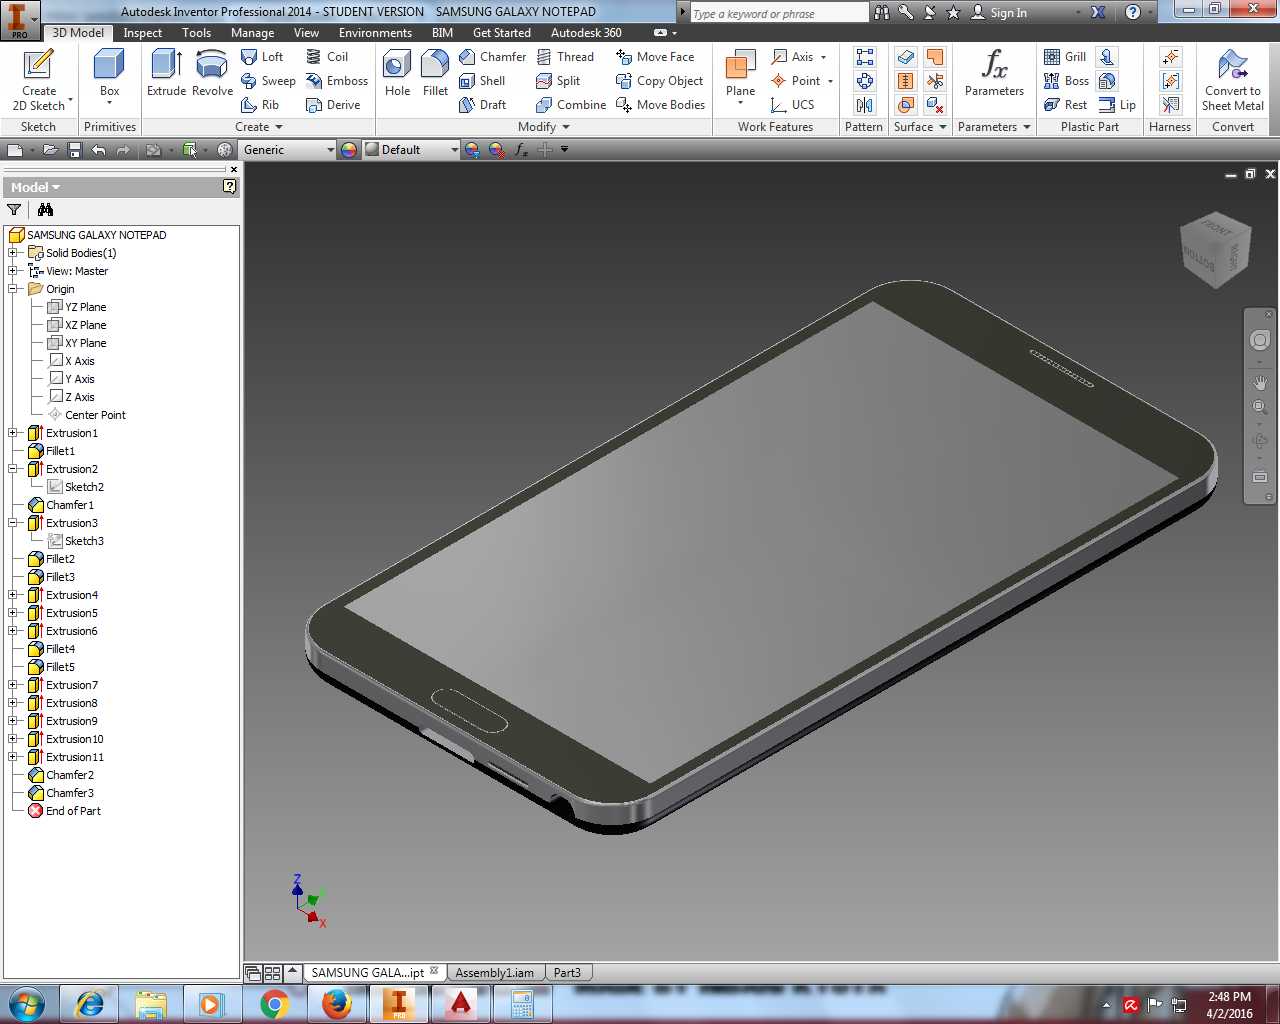Activate the Pan hand tool

[1260, 382]
